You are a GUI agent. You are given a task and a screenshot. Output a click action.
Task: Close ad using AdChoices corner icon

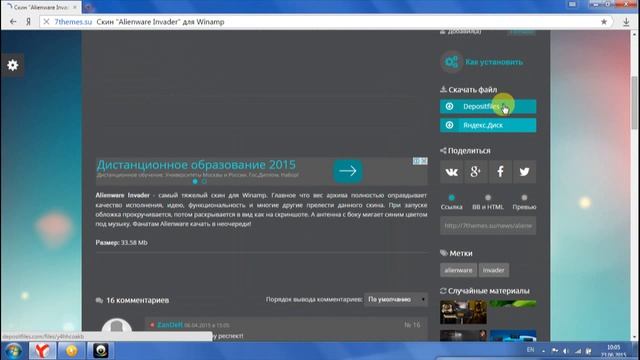tap(420, 161)
